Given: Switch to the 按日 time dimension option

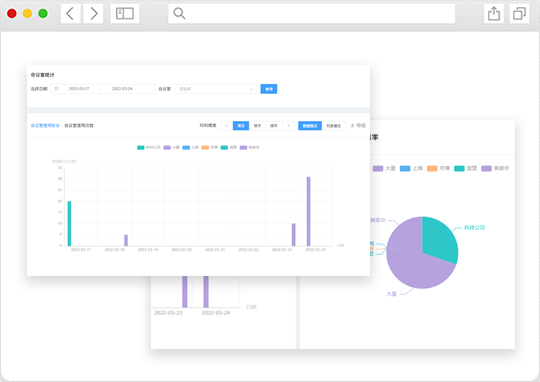Looking at the screenshot, I should [x=241, y=126].
